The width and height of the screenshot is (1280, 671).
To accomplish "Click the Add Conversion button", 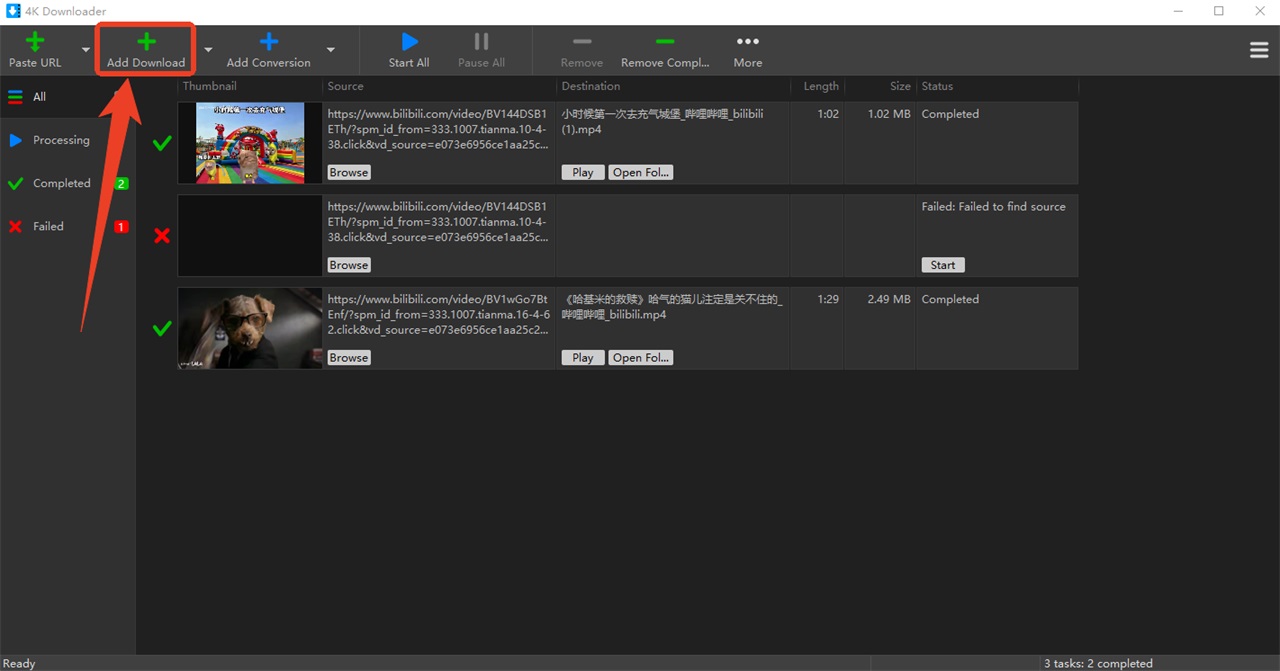I will point(268,50).
